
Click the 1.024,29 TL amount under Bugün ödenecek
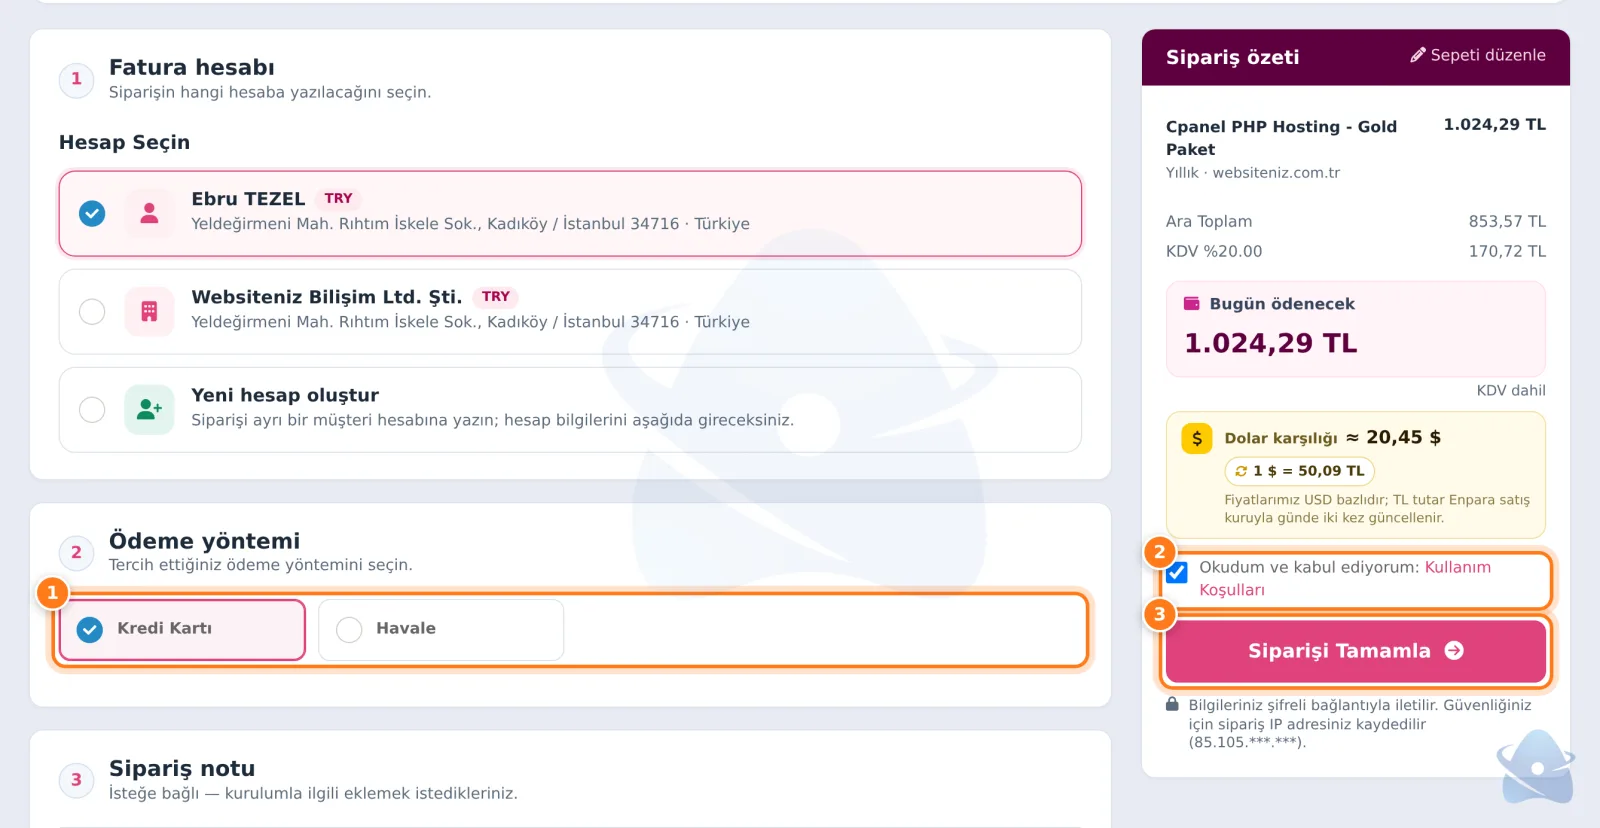coord(1271,343)
